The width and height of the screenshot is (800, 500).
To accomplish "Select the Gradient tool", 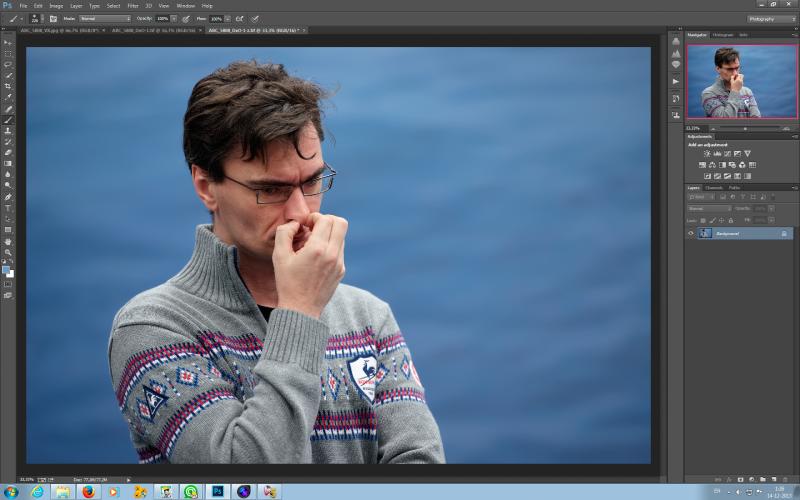I will (x=8, y=164).
